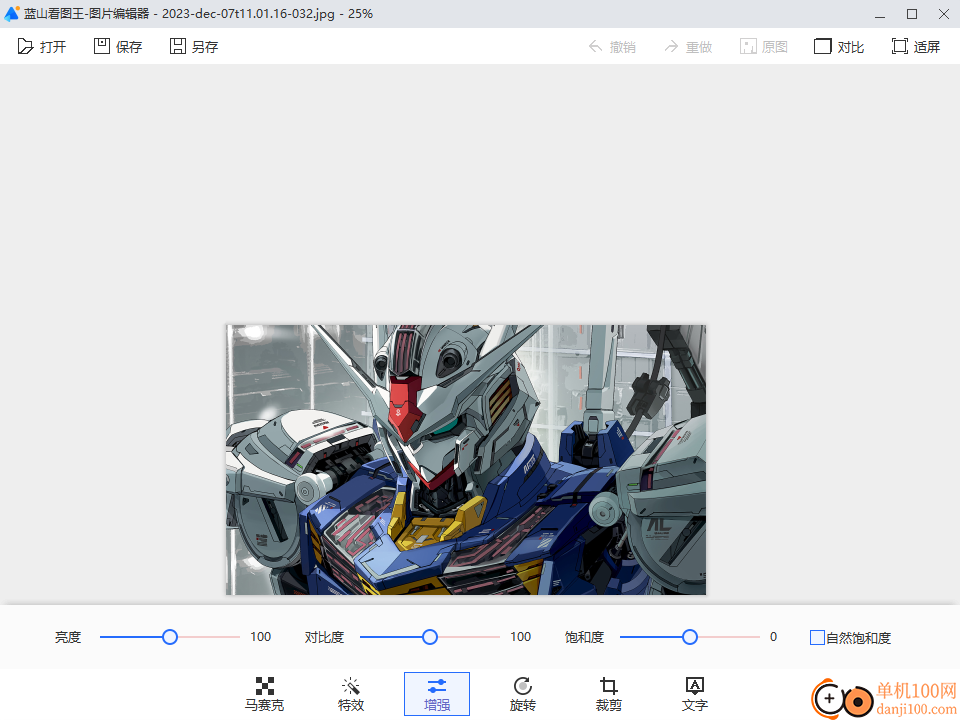Click the 亮度 brightness slider handle
The width and height of the screenshot is (960, 720).
[x=170, y=637]
